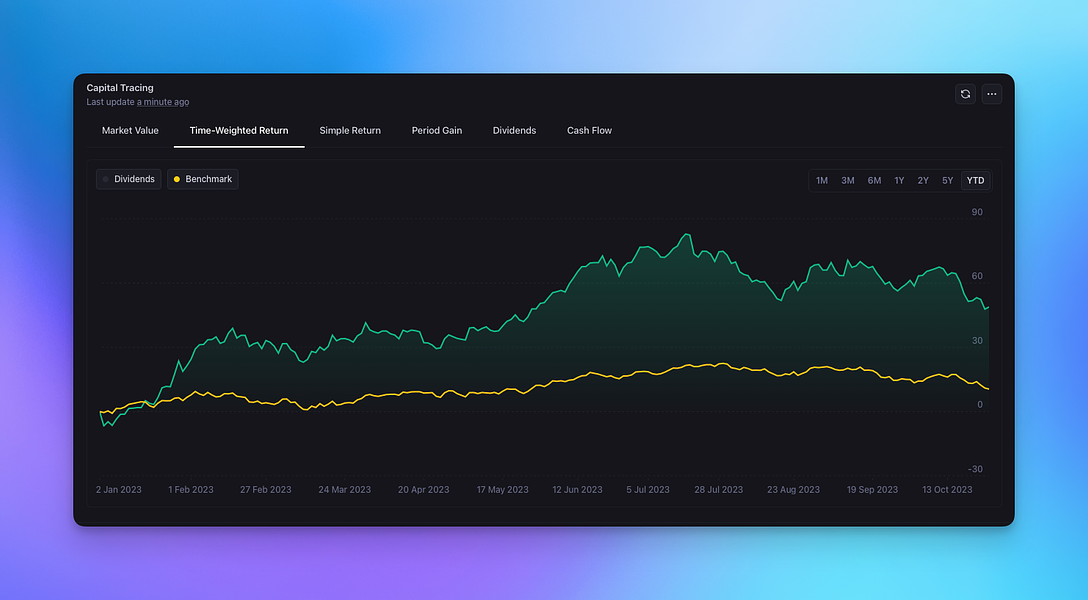
Task: Open the Simple Return tab
Action: click(350, 130)
